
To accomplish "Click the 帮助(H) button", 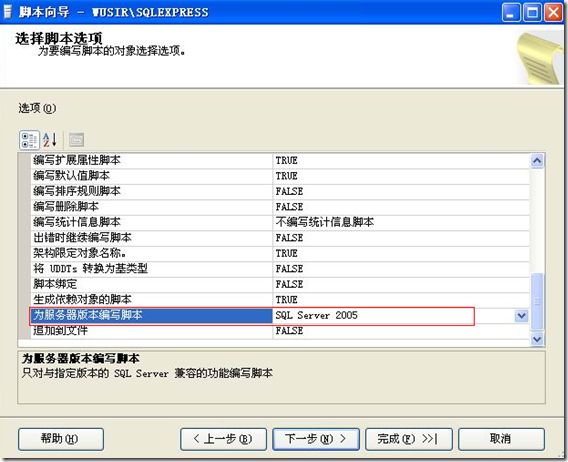I will [61, 439].
